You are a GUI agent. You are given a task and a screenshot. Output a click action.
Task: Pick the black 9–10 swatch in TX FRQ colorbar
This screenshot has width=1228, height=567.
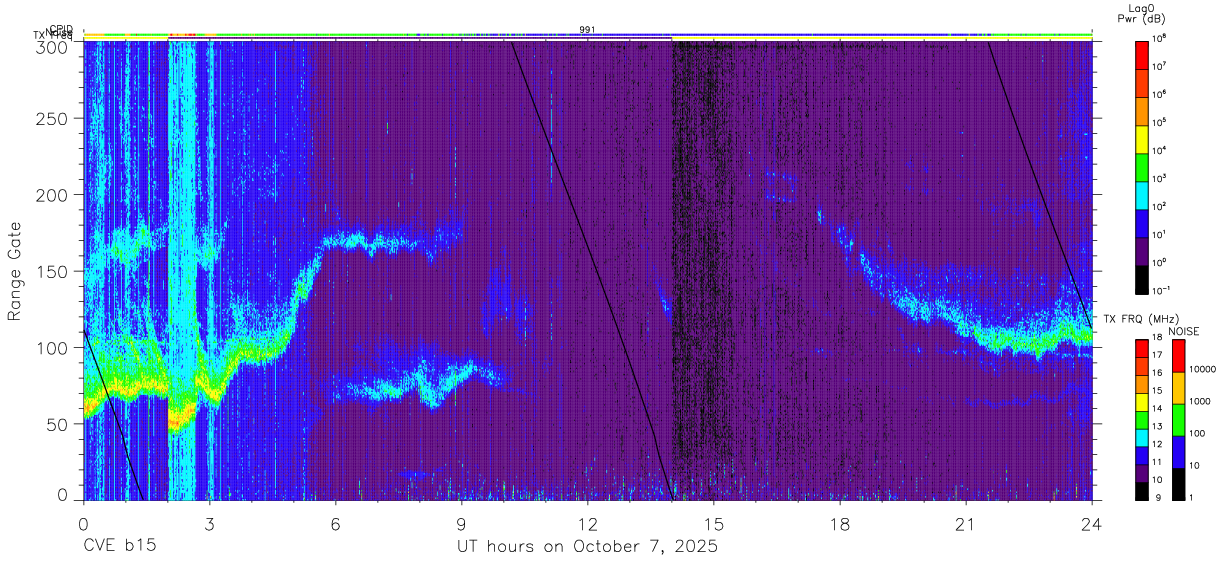(1142, 491)
